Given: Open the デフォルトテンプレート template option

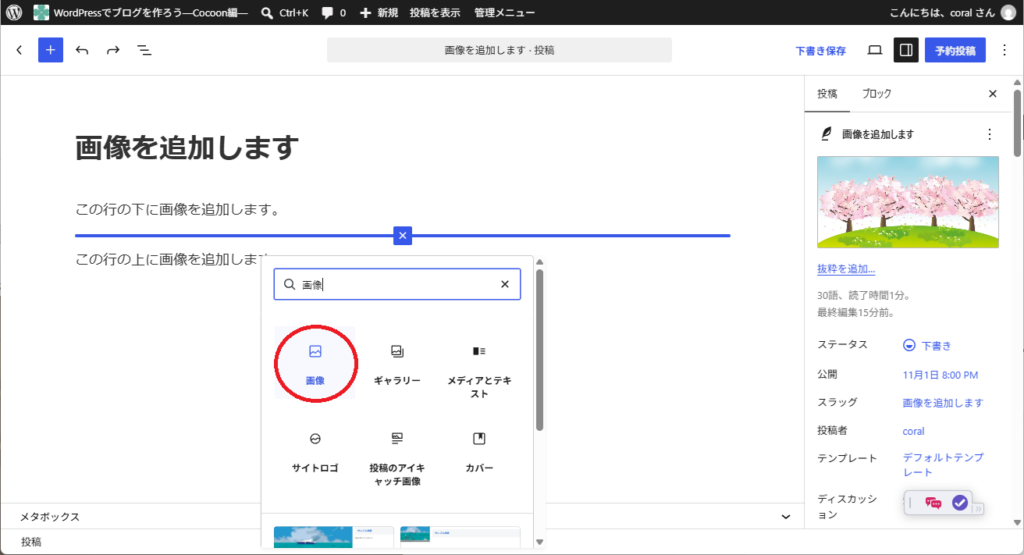Looking at the screenshot, I should pyautogui.click(x=942, y=464).
